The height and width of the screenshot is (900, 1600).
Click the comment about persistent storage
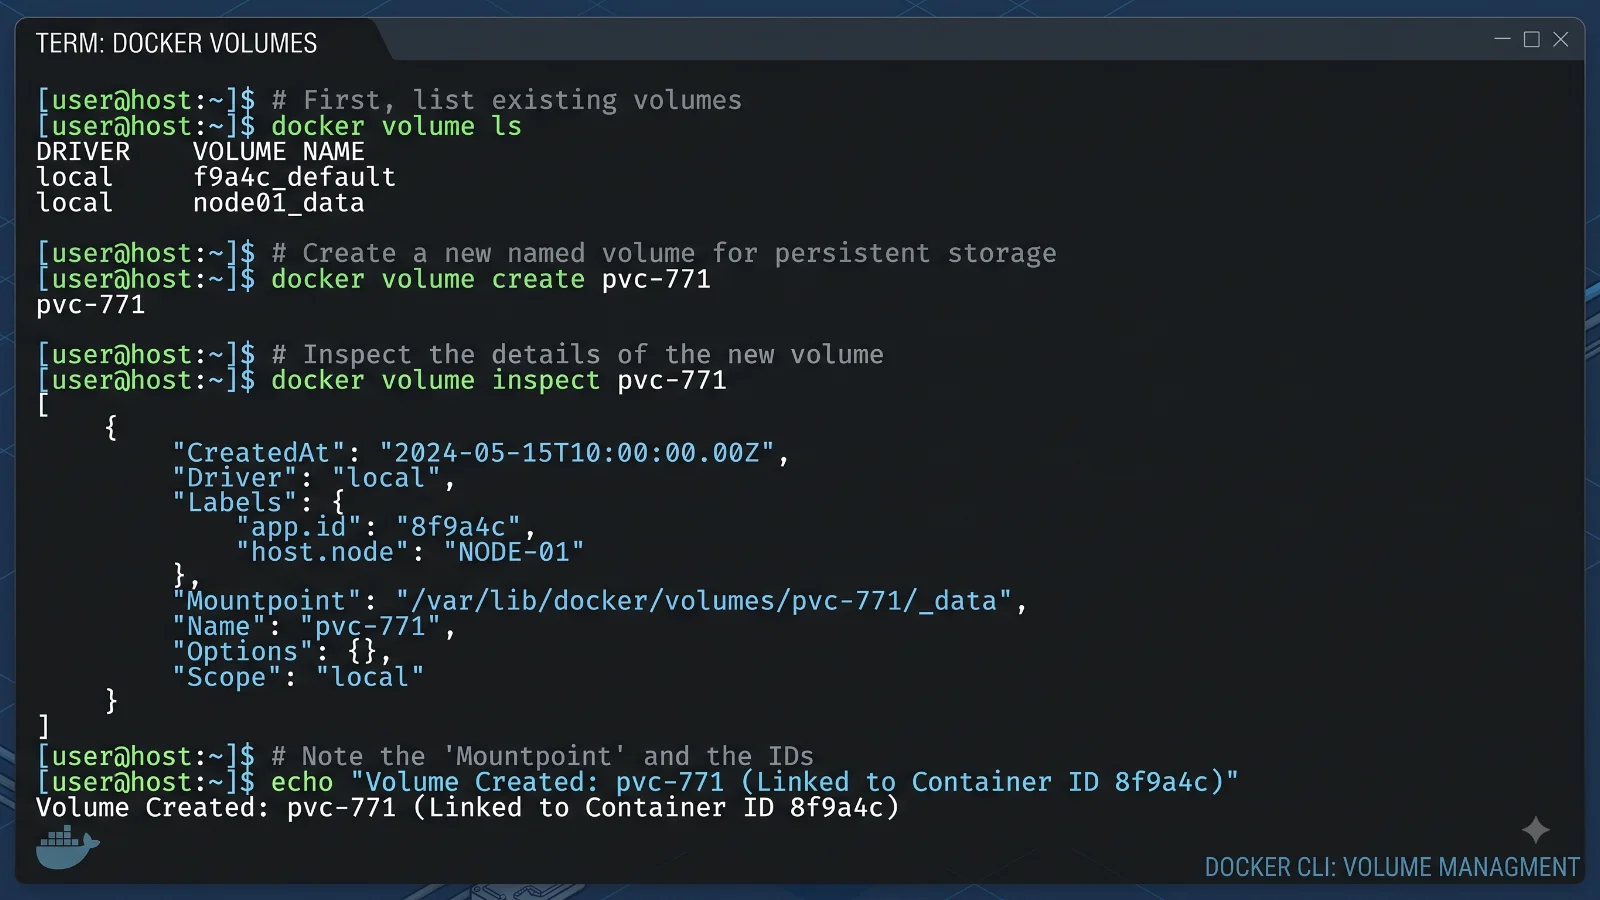click(664, 253)
